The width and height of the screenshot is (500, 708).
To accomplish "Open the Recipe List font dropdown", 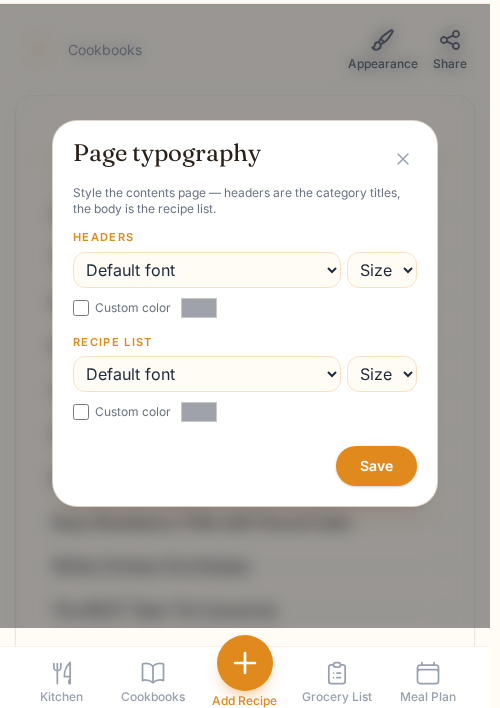I will pyautogui.click(x=206, y=374).
